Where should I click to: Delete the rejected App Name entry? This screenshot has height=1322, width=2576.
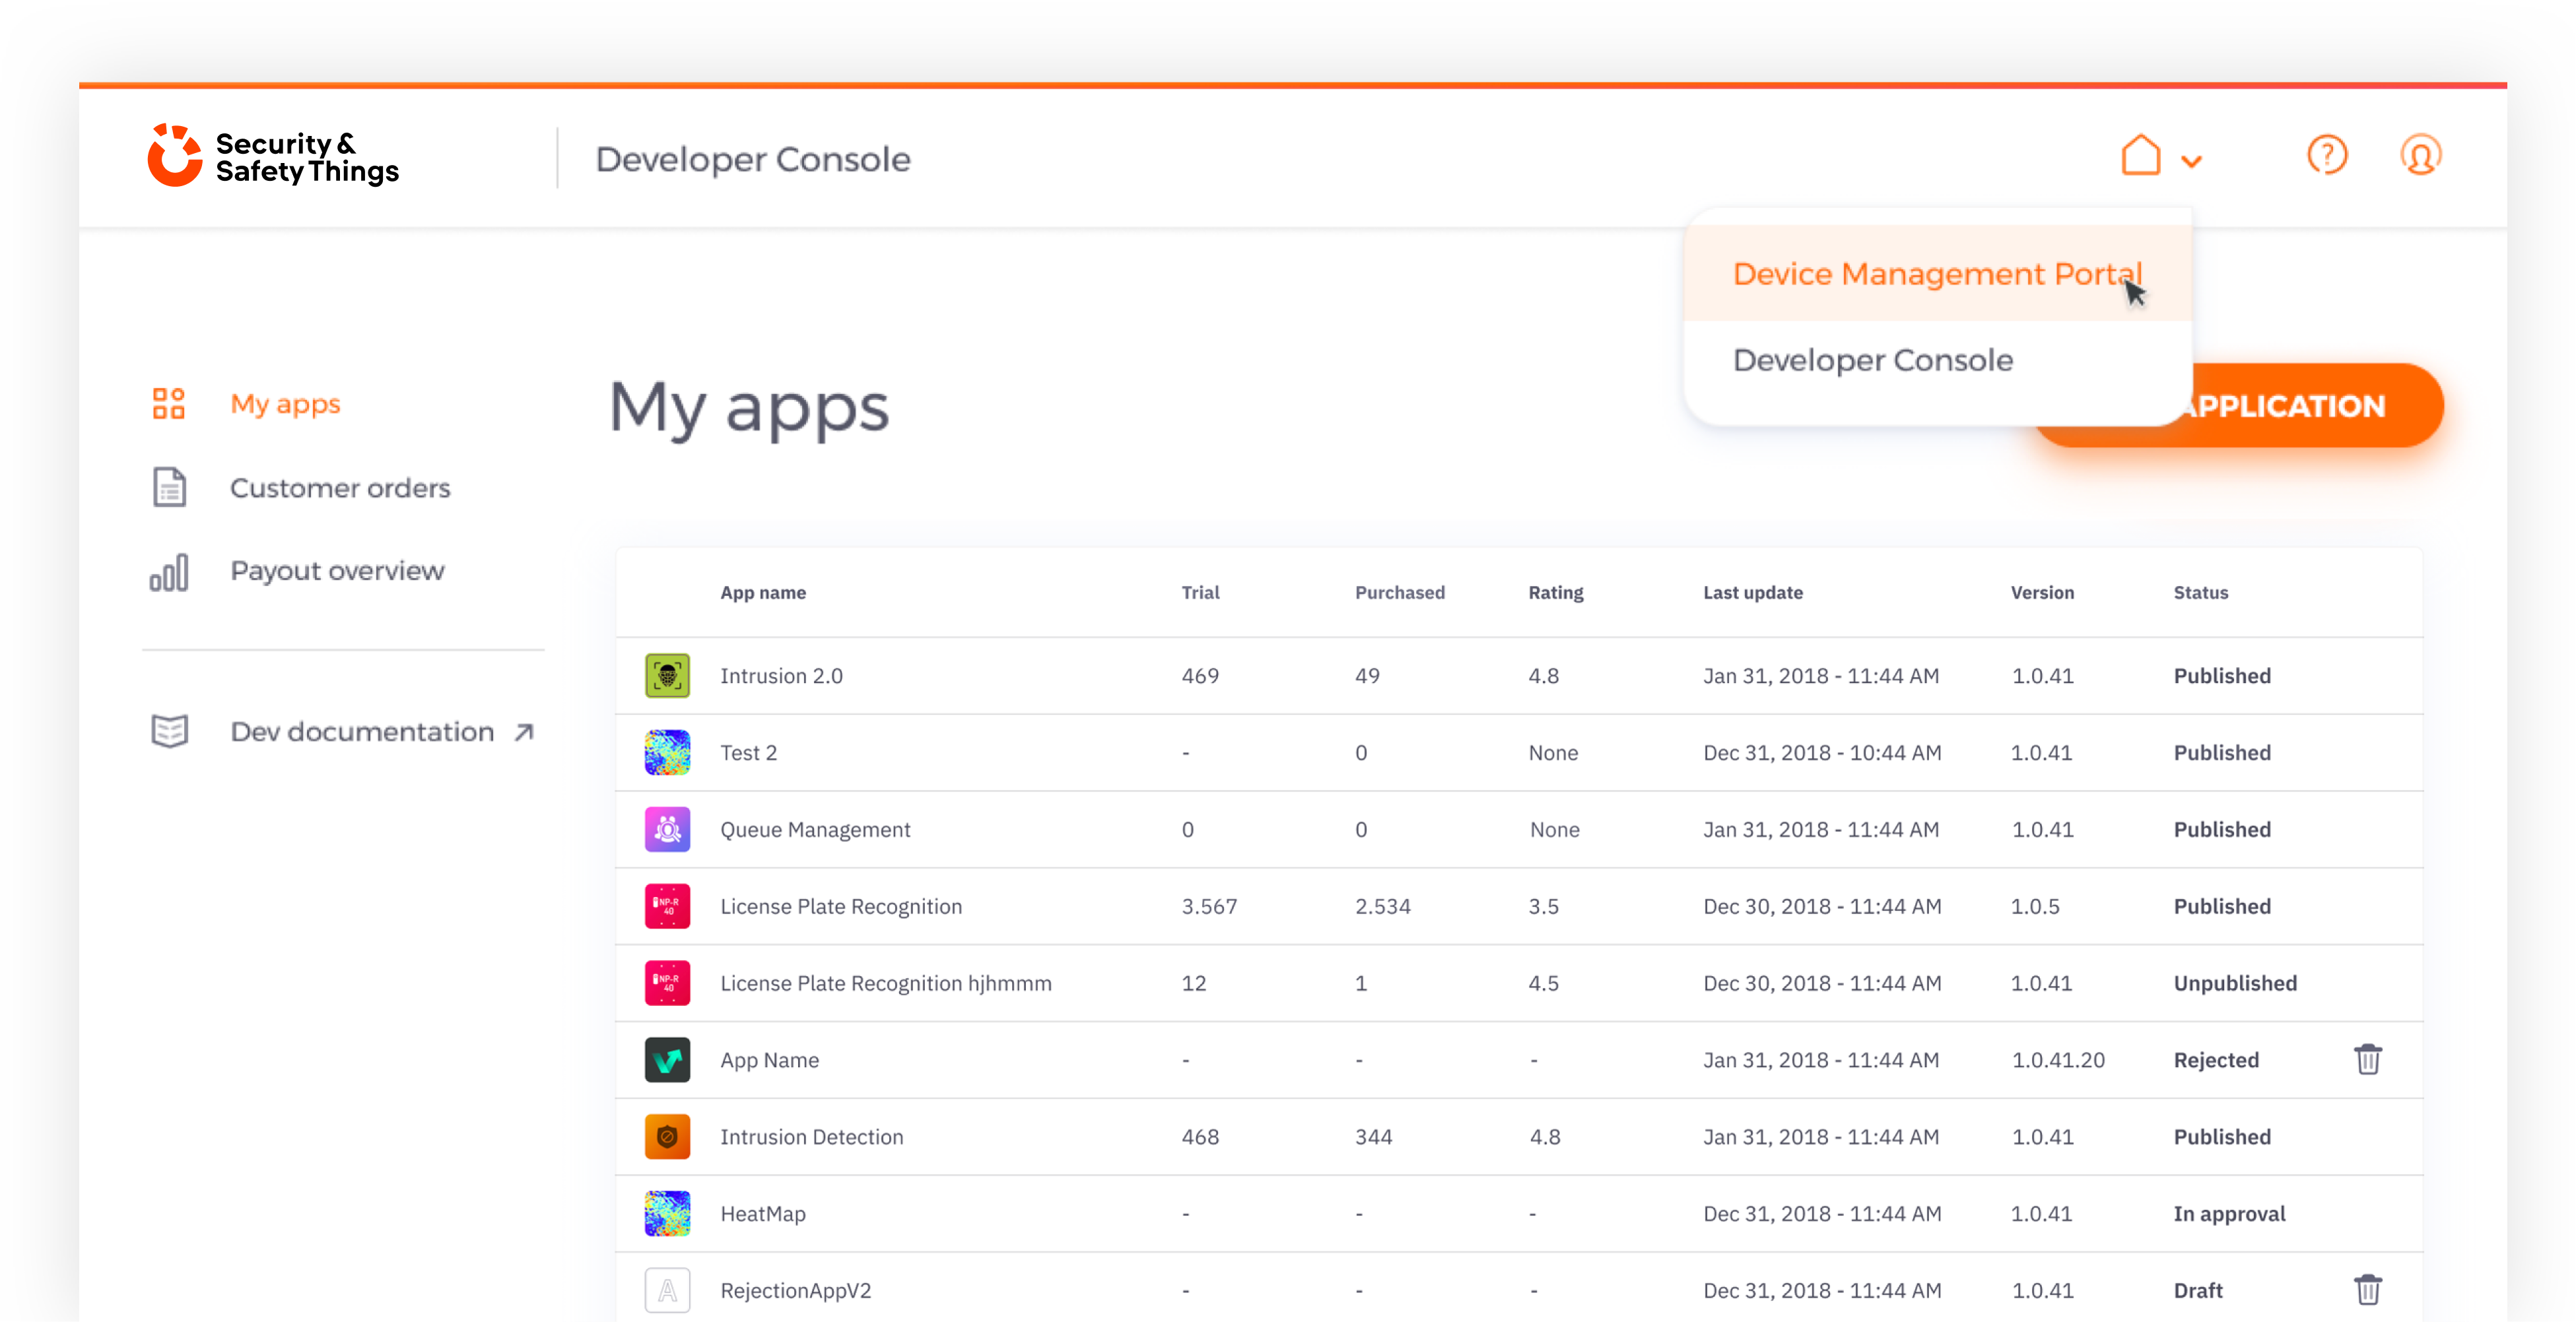(2367, 1059)
